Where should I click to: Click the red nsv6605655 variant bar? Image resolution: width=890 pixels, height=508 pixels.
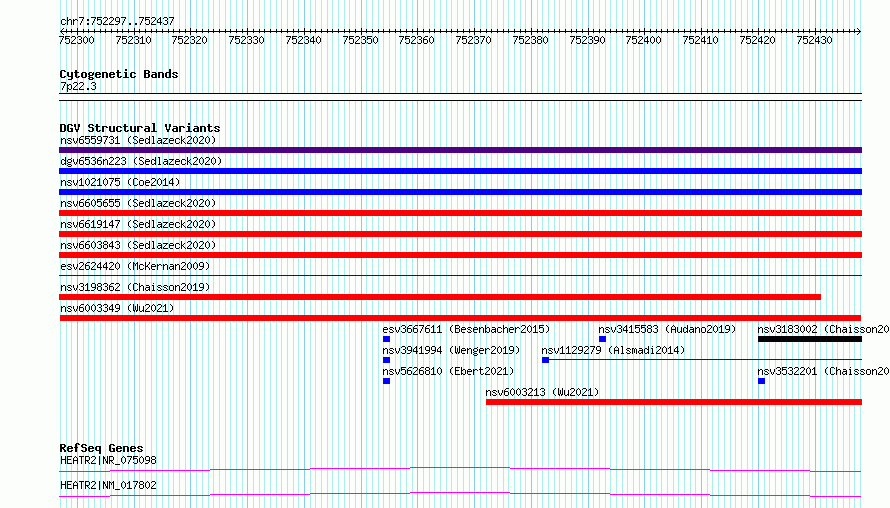(460, 213)
